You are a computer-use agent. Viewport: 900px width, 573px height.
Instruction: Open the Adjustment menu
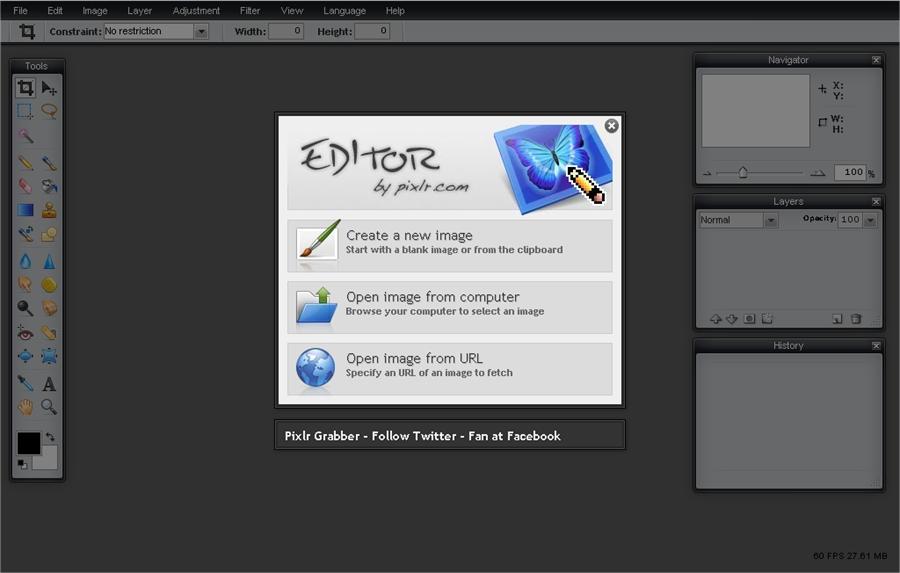(196, 10)
